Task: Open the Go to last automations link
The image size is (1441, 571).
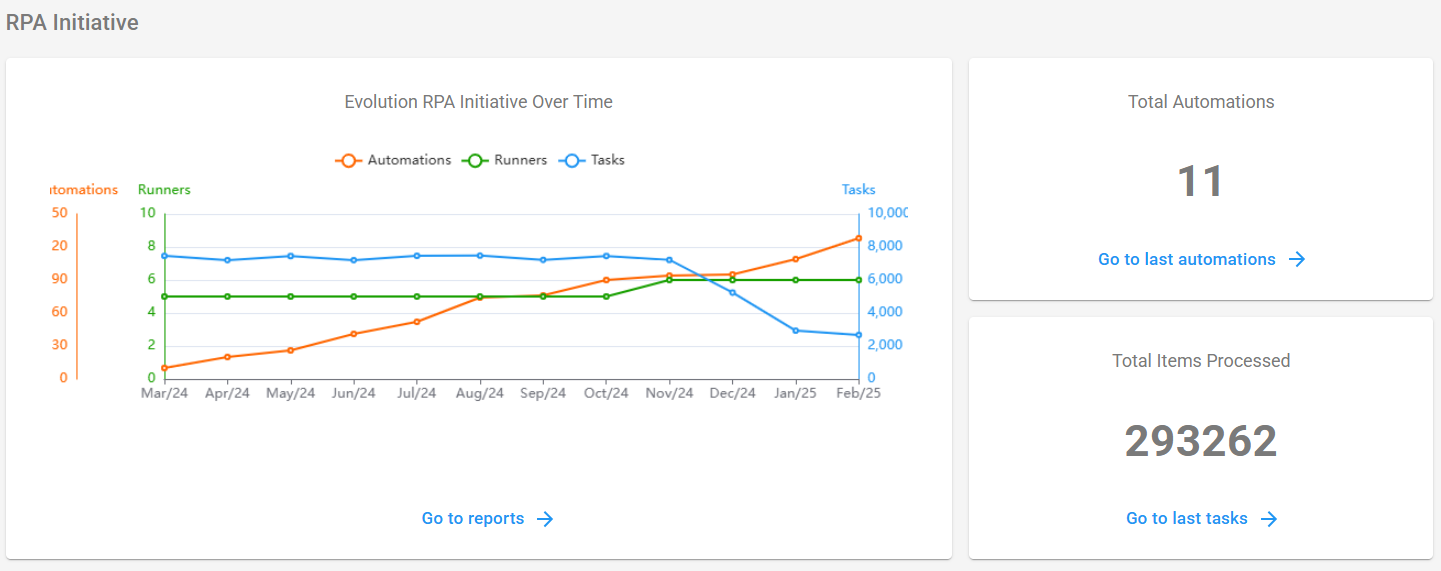Action: point(1201,259)
